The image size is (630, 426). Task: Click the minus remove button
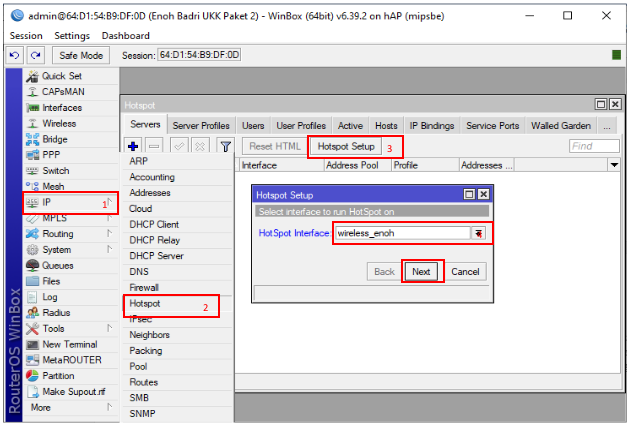(x=155, y=146)
